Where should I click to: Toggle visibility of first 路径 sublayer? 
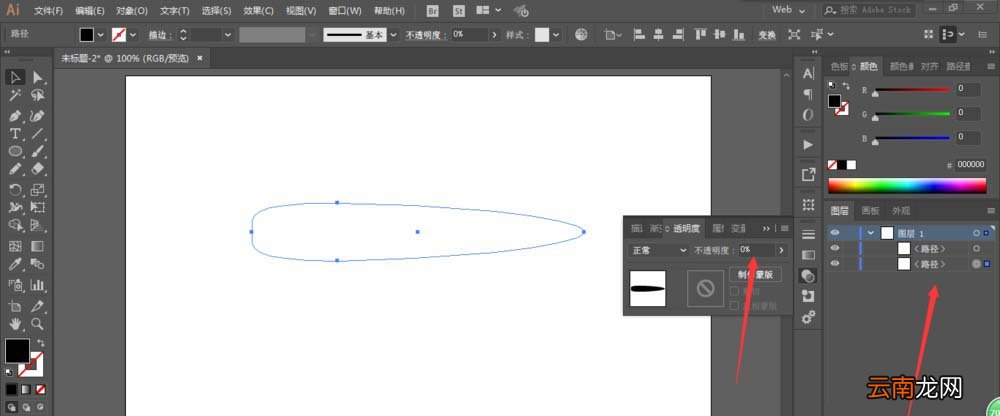tap(835, 248)
